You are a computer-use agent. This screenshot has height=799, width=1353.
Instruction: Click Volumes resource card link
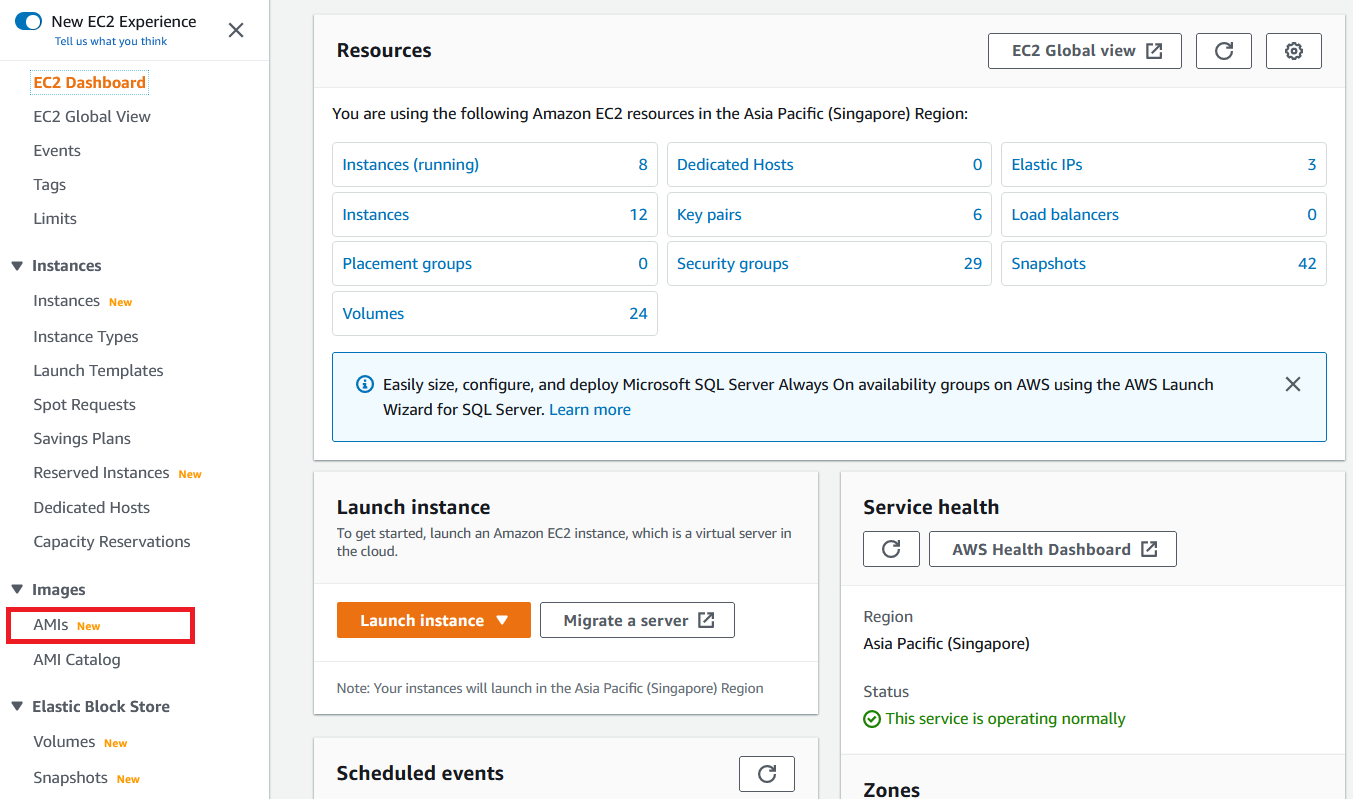point(373,314)
